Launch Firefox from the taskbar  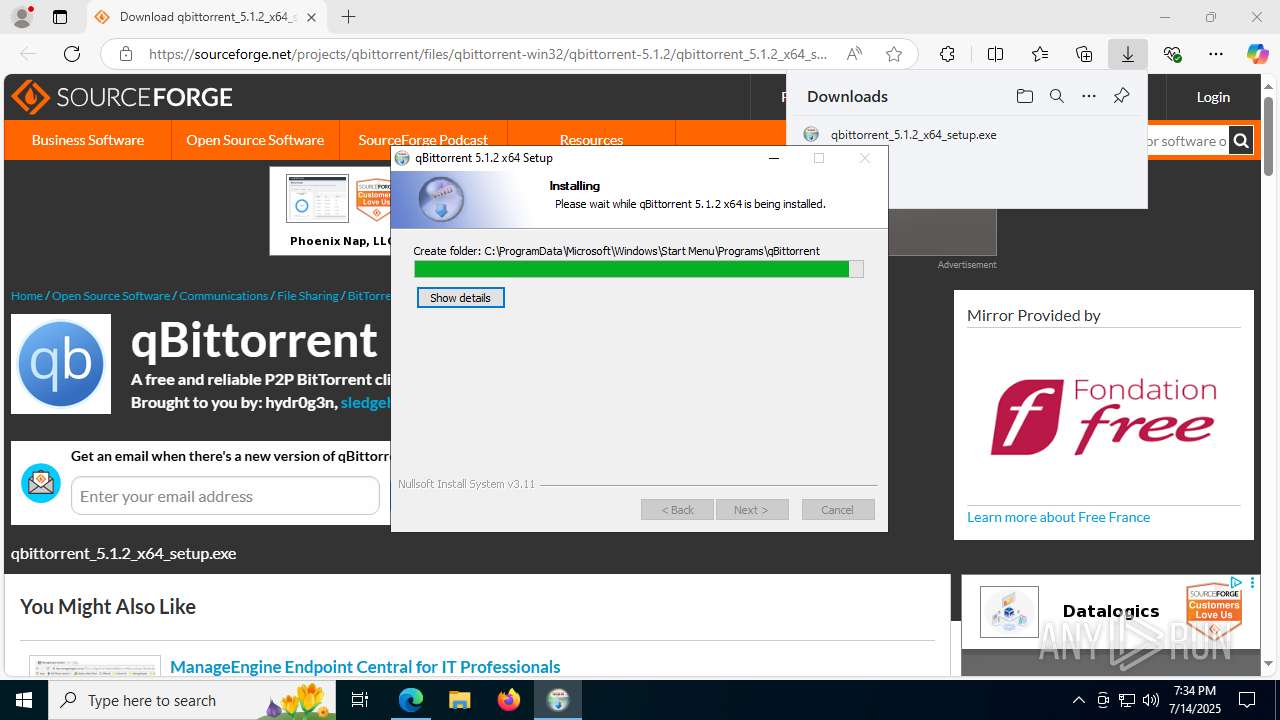(x=509, y=700)
